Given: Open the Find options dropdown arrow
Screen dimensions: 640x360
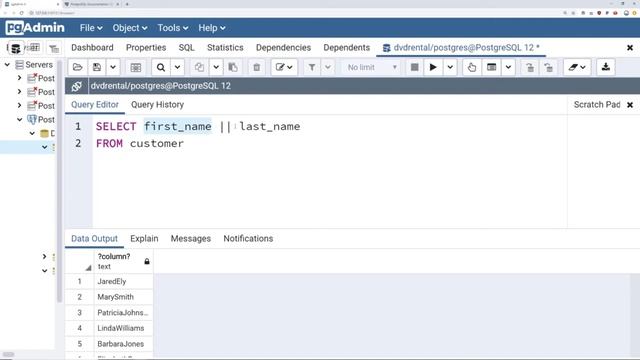Looking at the screenshot, I should [177, 67].
